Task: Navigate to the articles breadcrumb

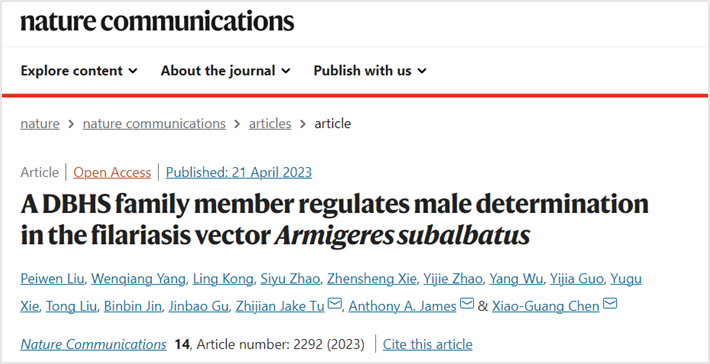Action: [270, 124]
